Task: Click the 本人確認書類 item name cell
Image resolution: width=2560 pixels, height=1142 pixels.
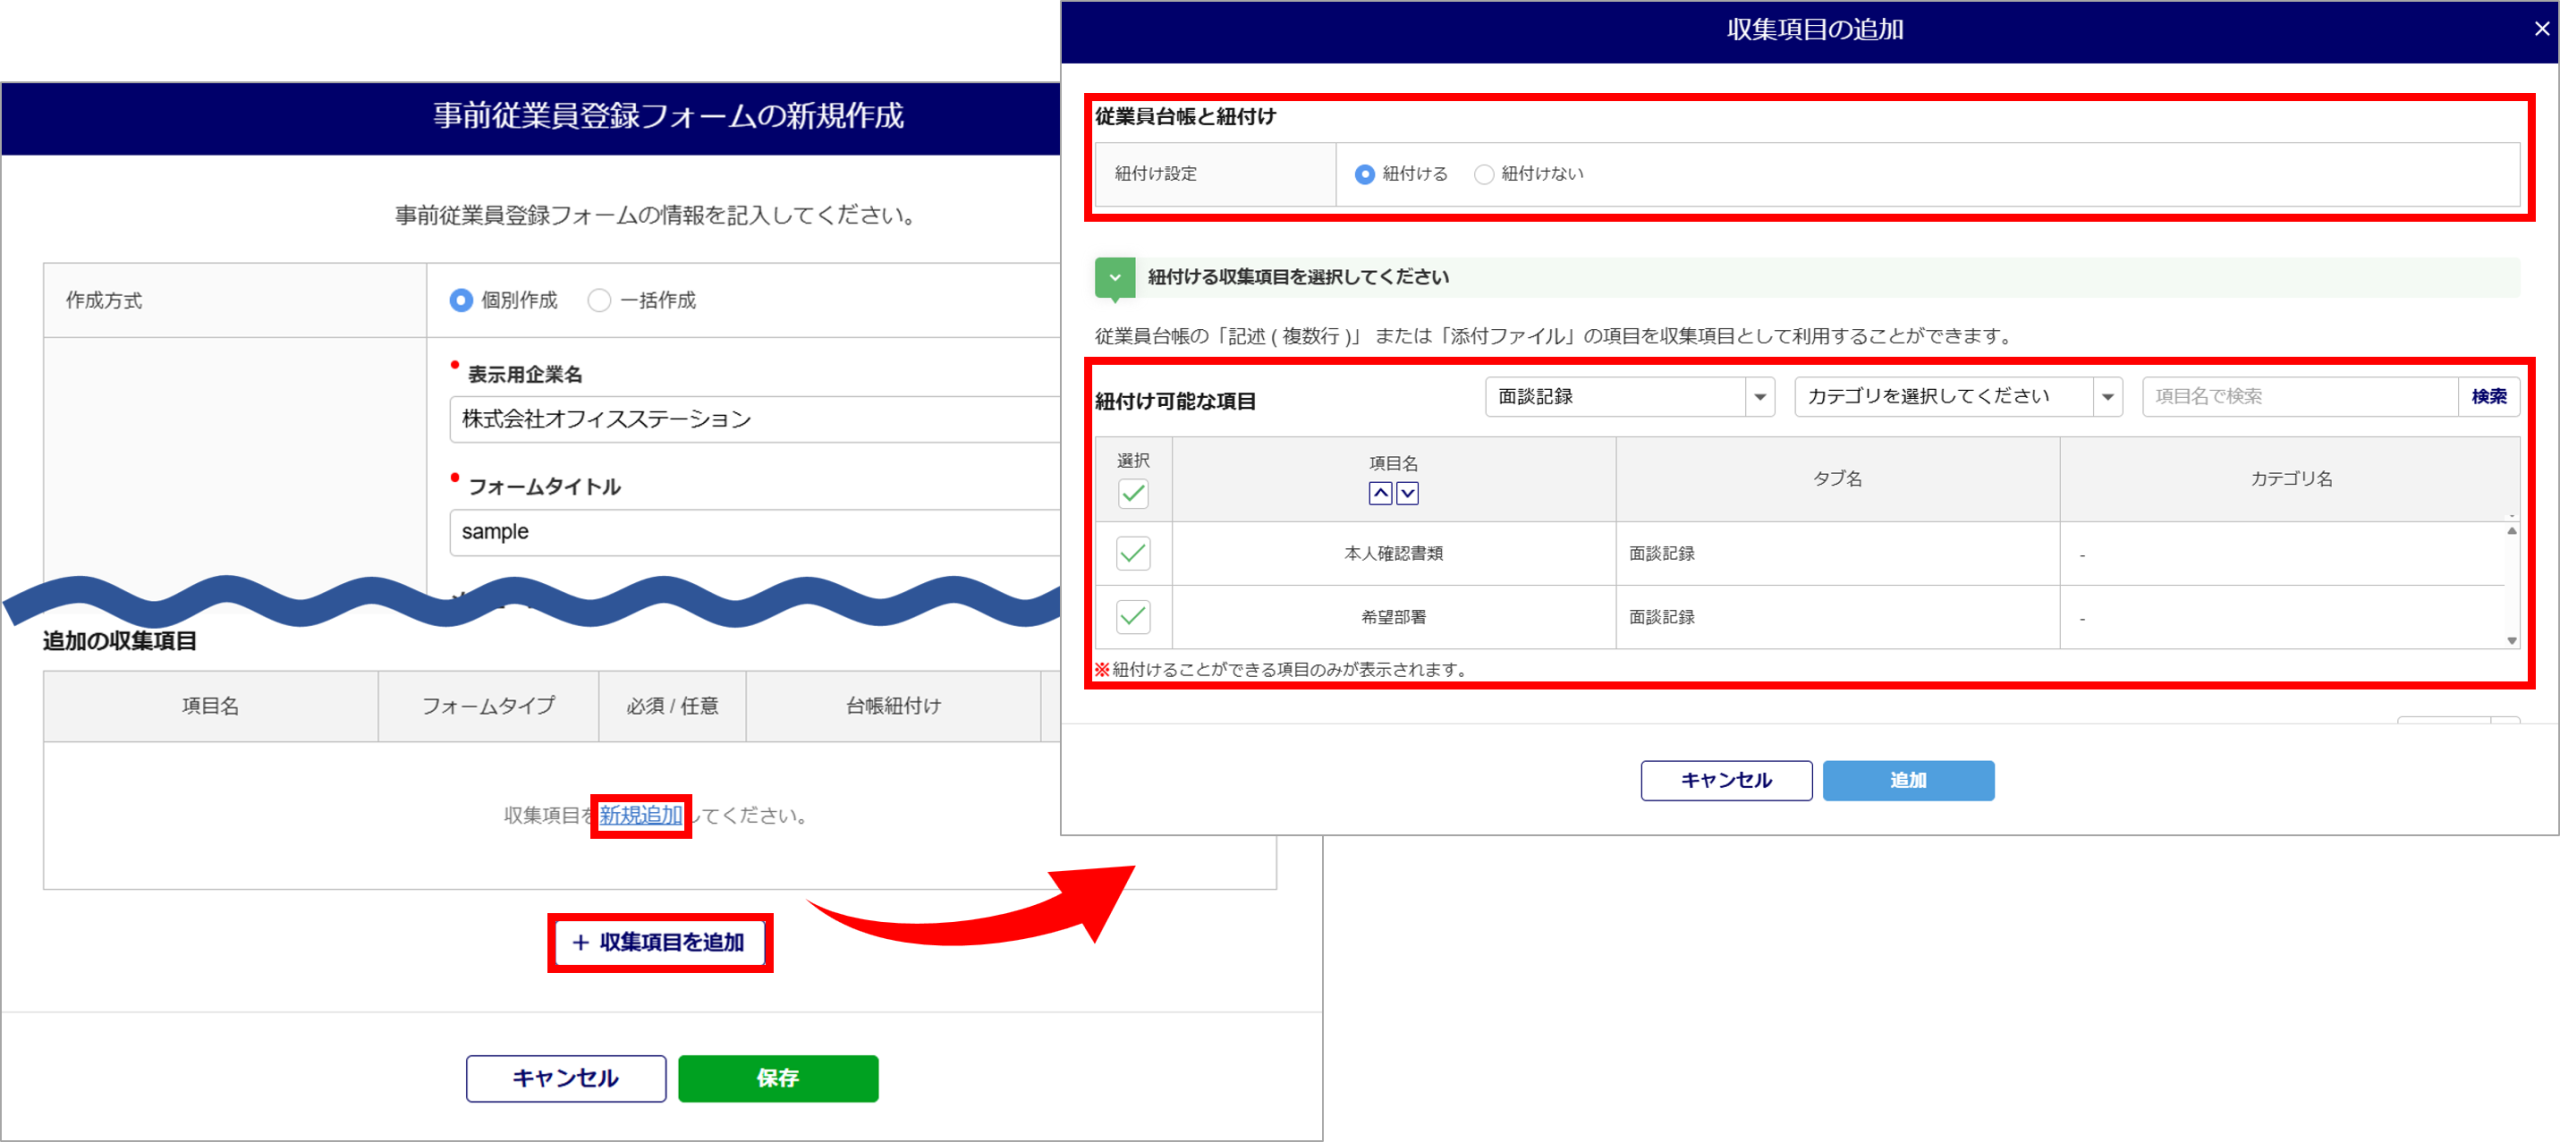Action: [x=1394, y=553]
